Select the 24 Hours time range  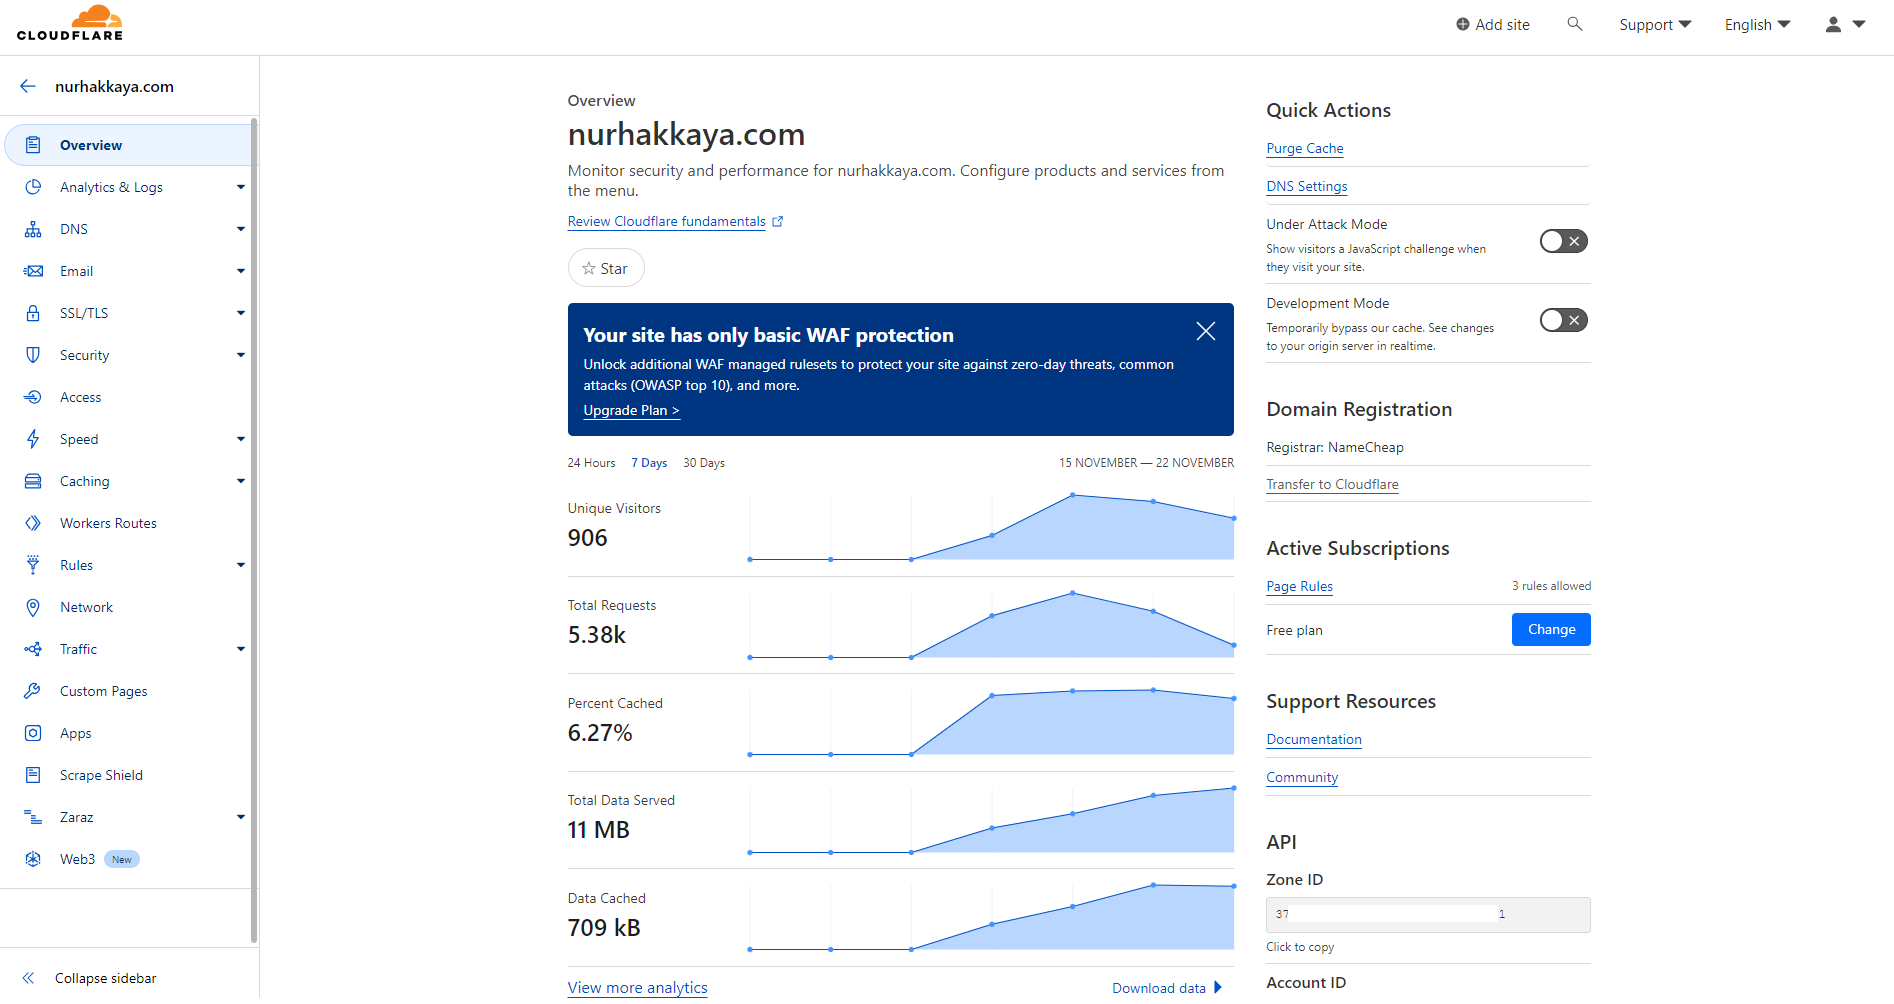click(x=591, y=463)
